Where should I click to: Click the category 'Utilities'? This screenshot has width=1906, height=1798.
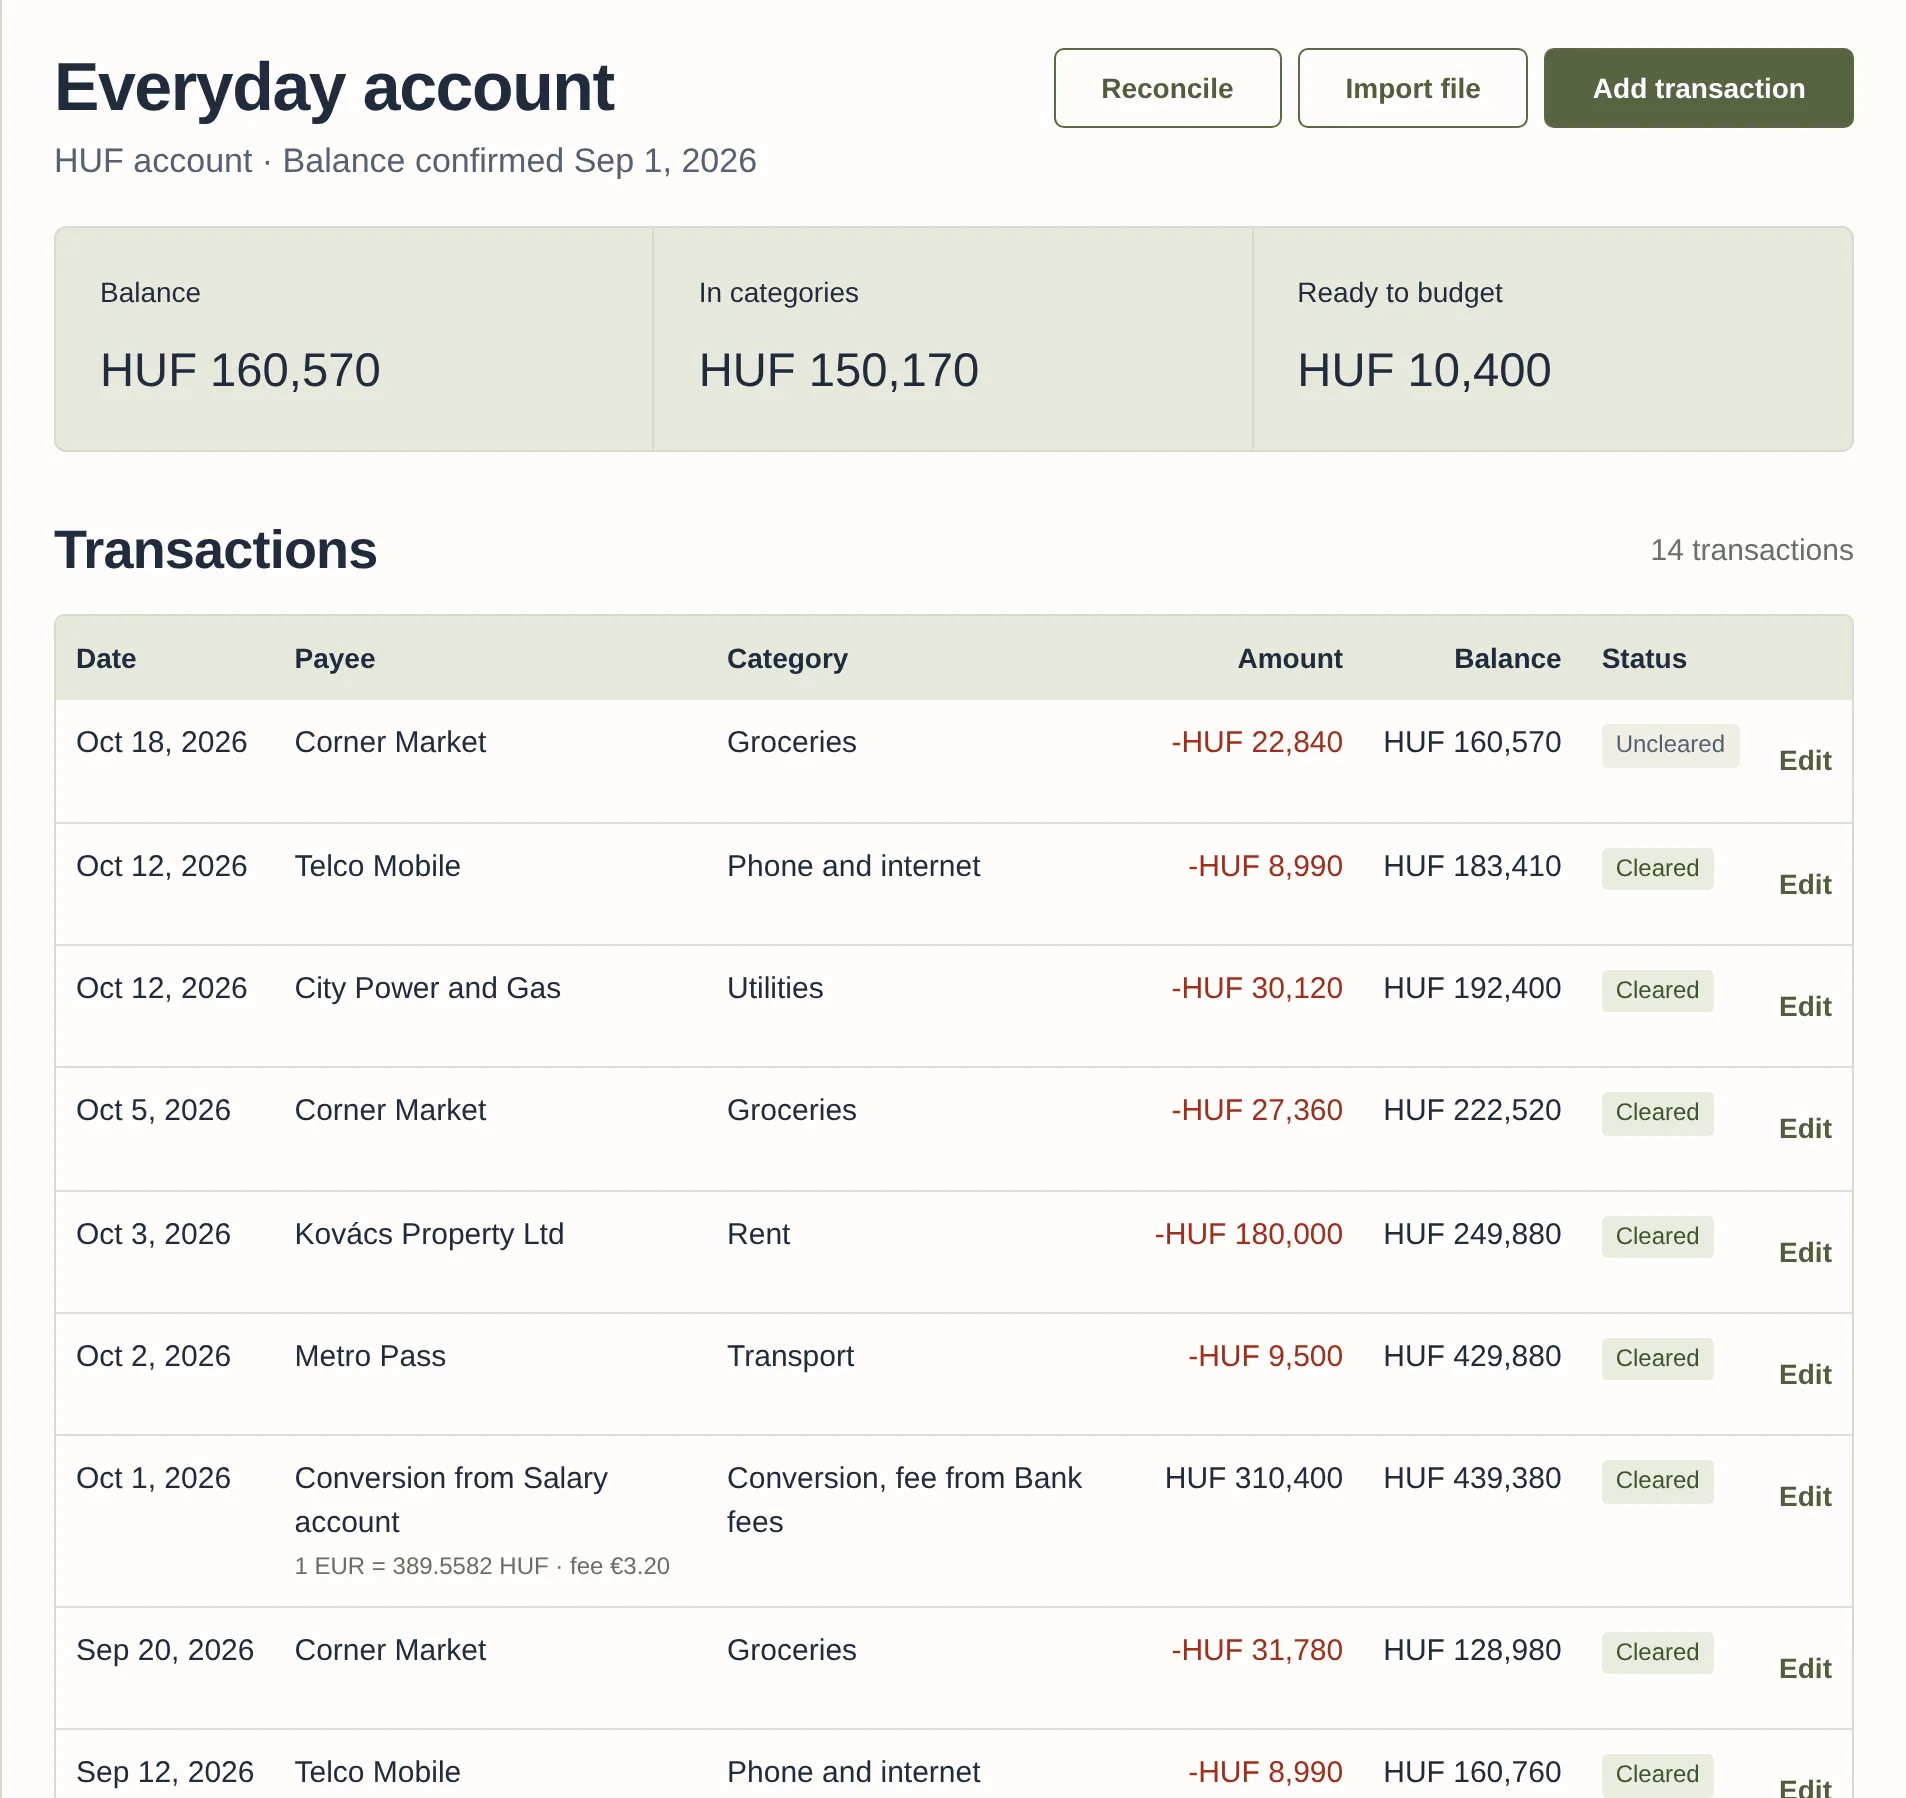[775, 988]
